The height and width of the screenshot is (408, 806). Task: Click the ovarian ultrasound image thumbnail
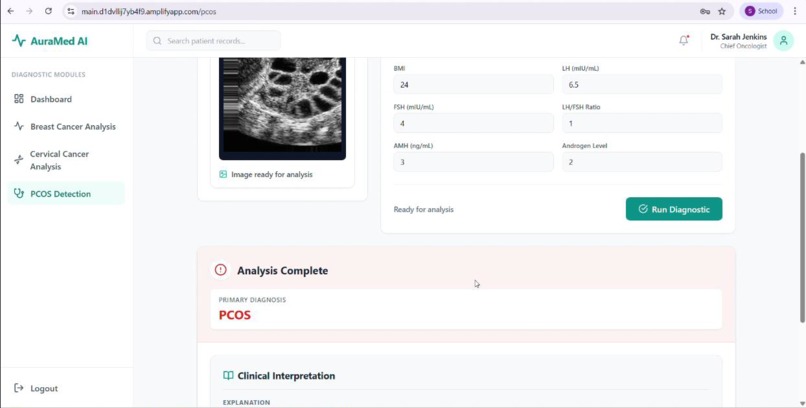pos(282,108)
